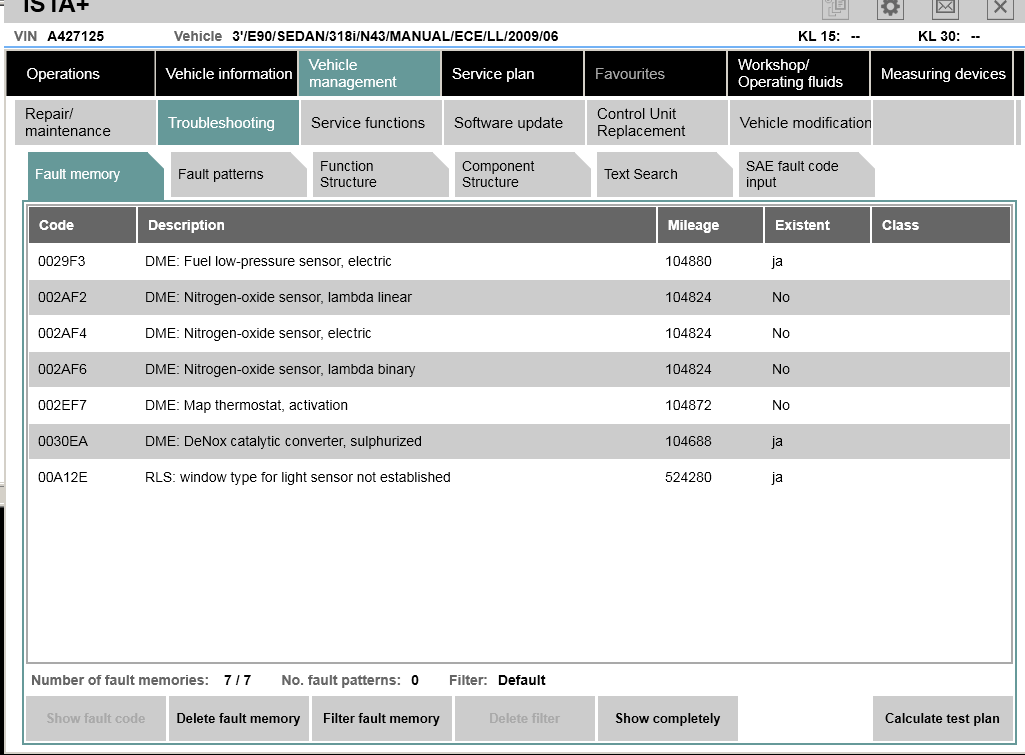Open Vehicle information tab
1025x755 pixels.
227,74
